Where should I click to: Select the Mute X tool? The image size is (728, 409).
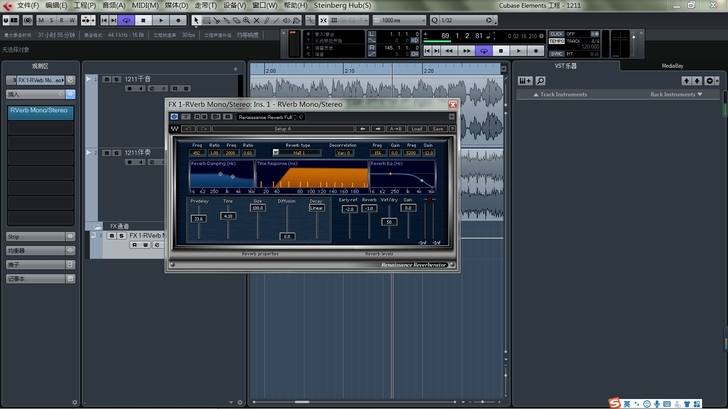tap(256, 20)
